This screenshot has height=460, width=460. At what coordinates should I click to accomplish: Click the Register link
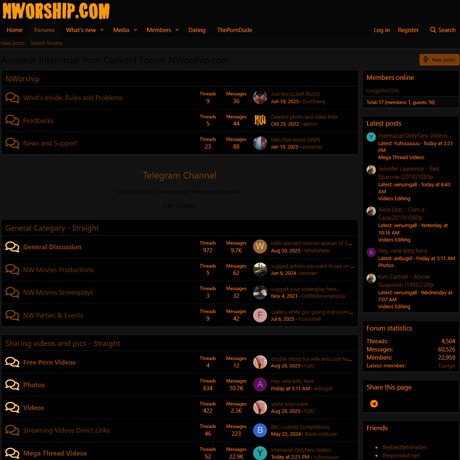tap(408, 30)
